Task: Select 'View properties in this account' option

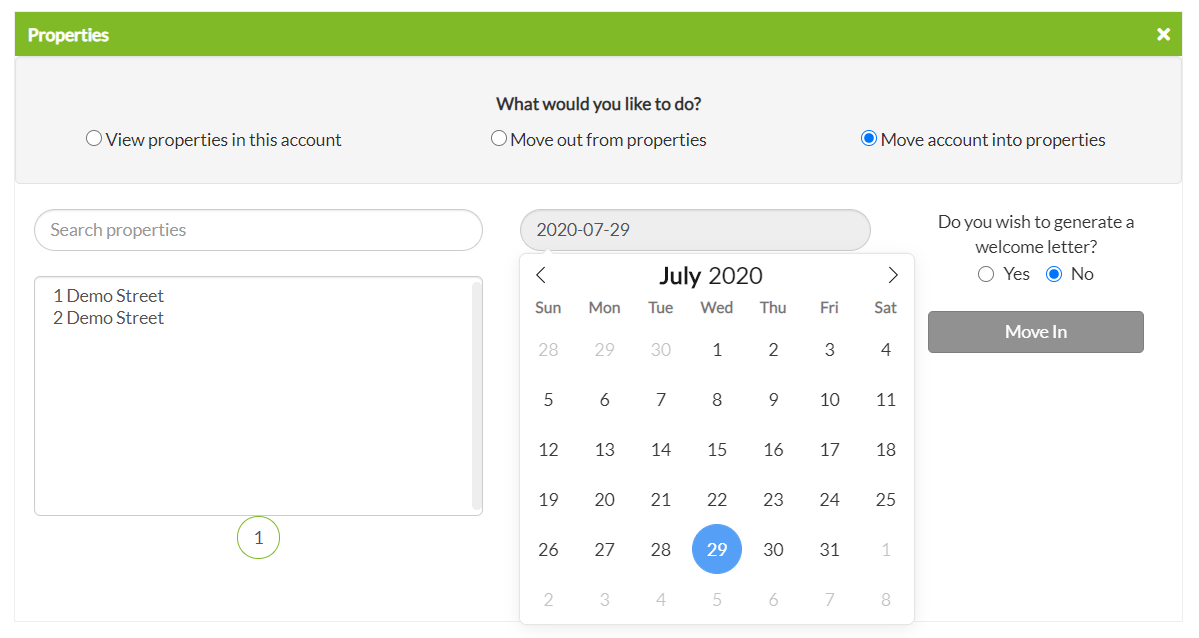Action: pyautogui.click(x=94, y=139)
